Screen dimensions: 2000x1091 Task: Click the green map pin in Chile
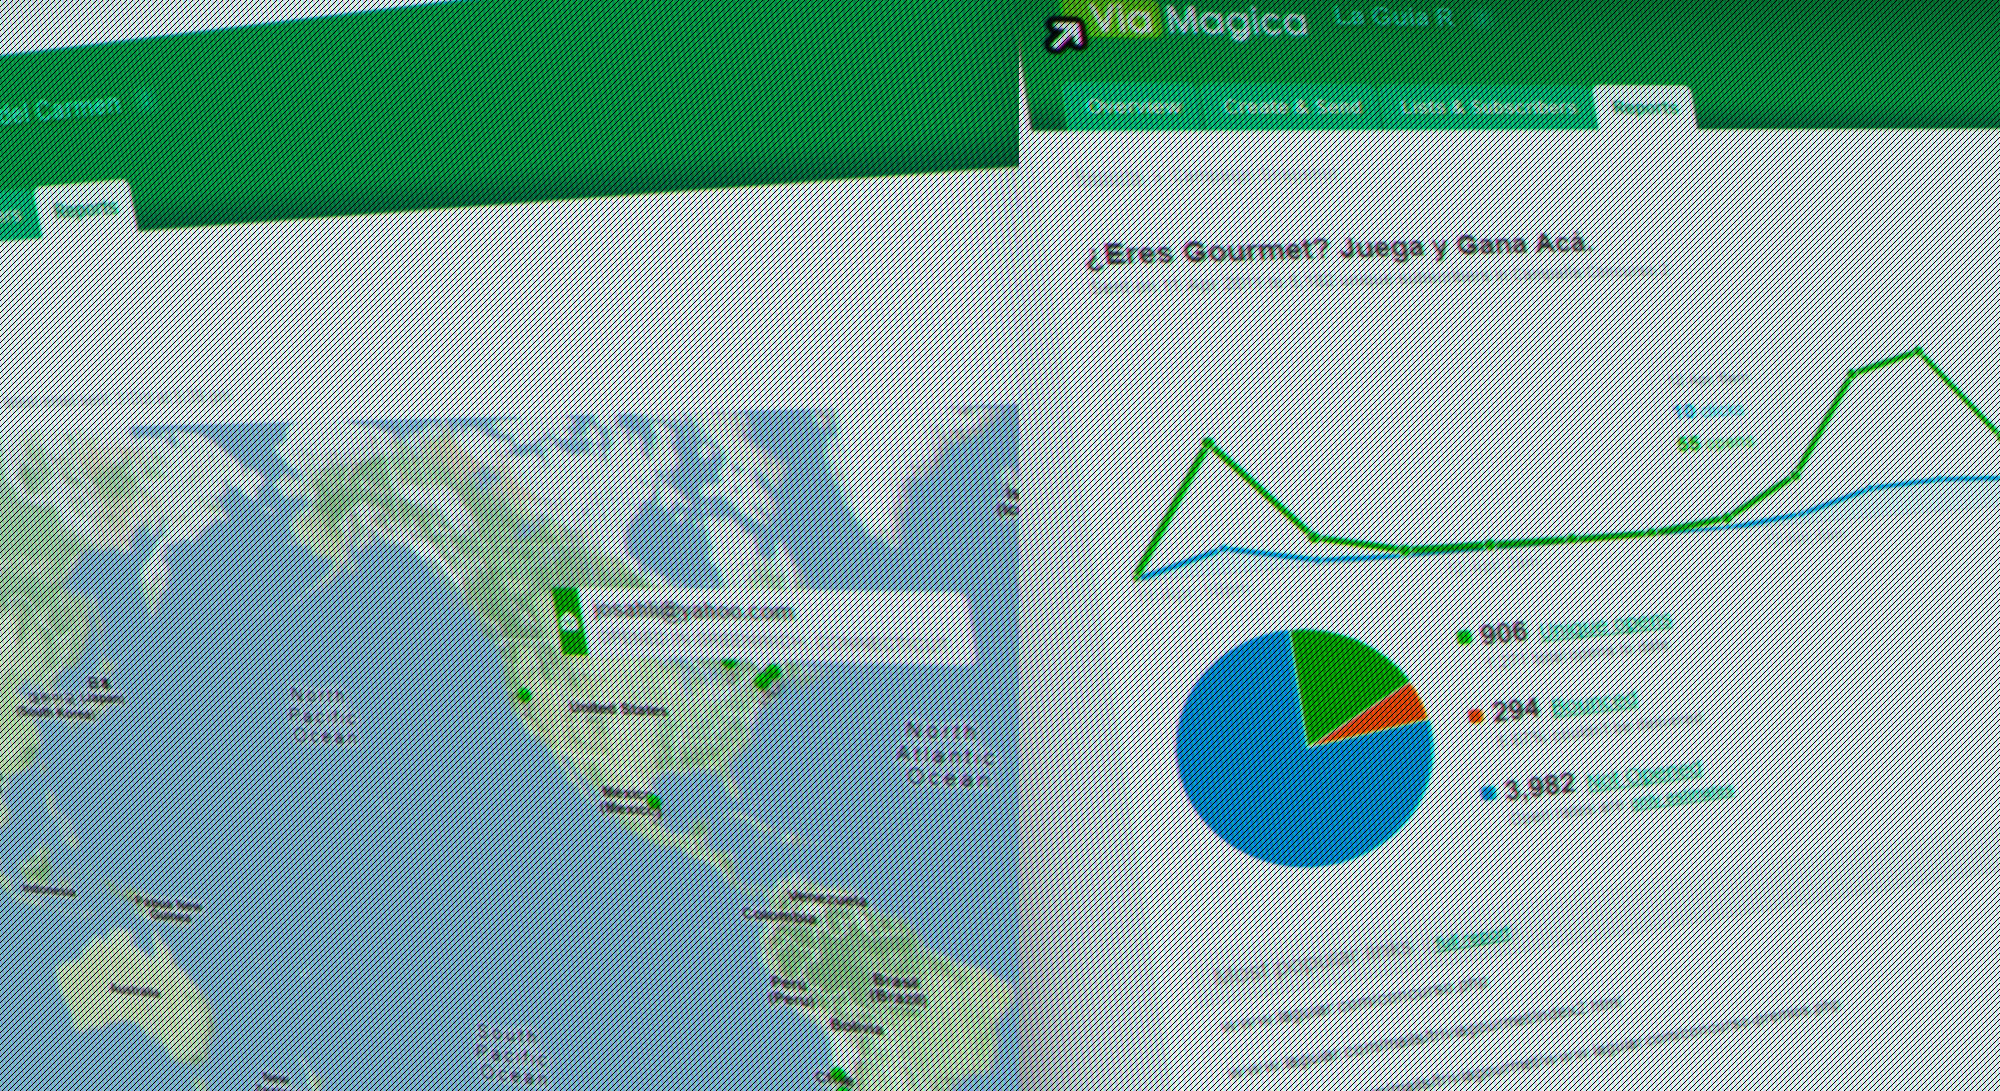pyautogui.click(x=840, y=1076)
